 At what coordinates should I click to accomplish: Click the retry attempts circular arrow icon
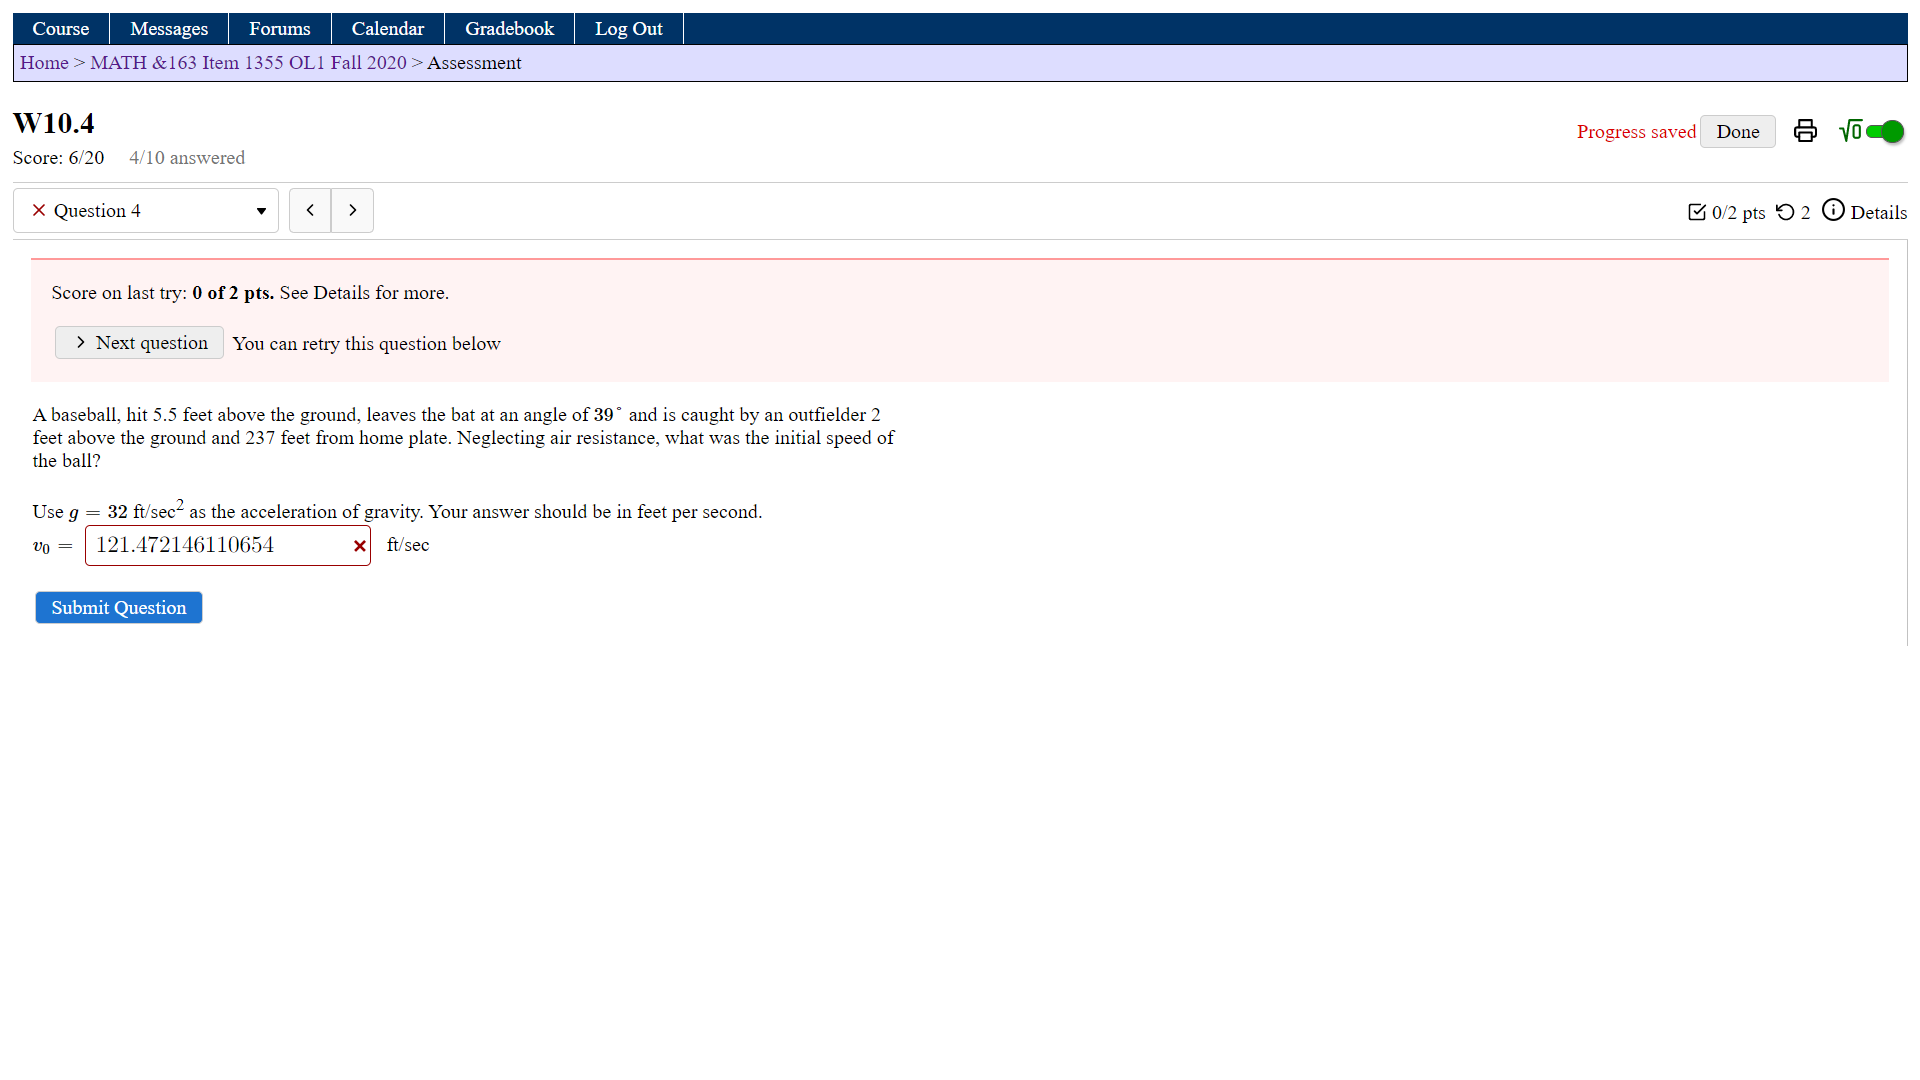coord(1785,212)
